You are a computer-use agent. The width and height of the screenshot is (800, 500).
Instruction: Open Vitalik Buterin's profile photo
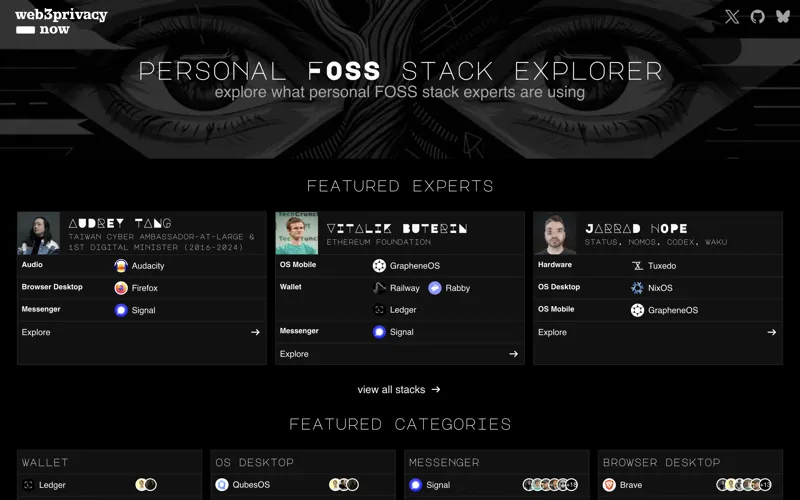[297, 233]
